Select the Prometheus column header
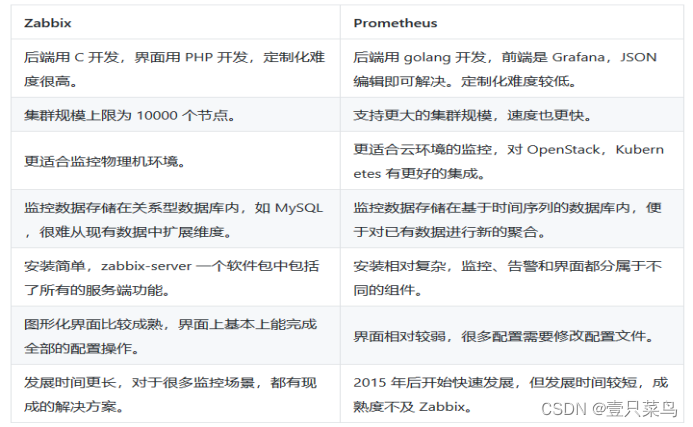 512,23
